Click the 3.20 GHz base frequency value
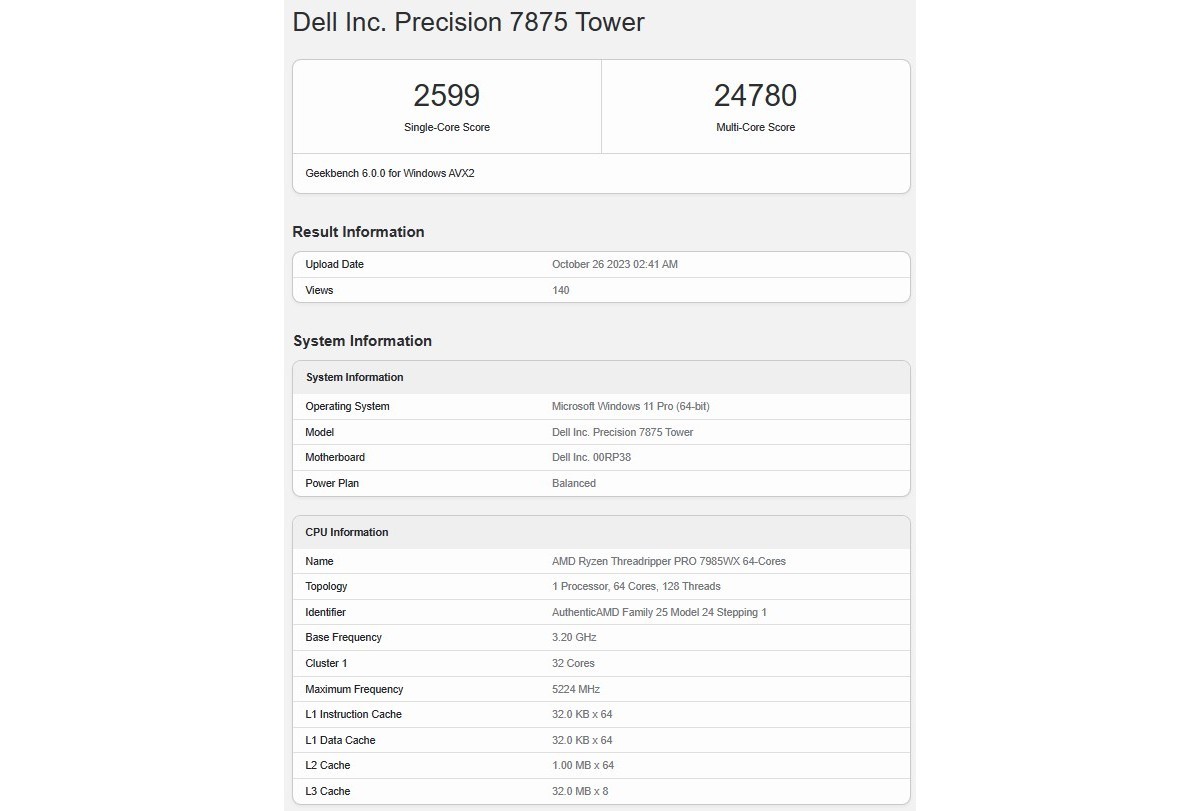 click(x=573, y=637)
